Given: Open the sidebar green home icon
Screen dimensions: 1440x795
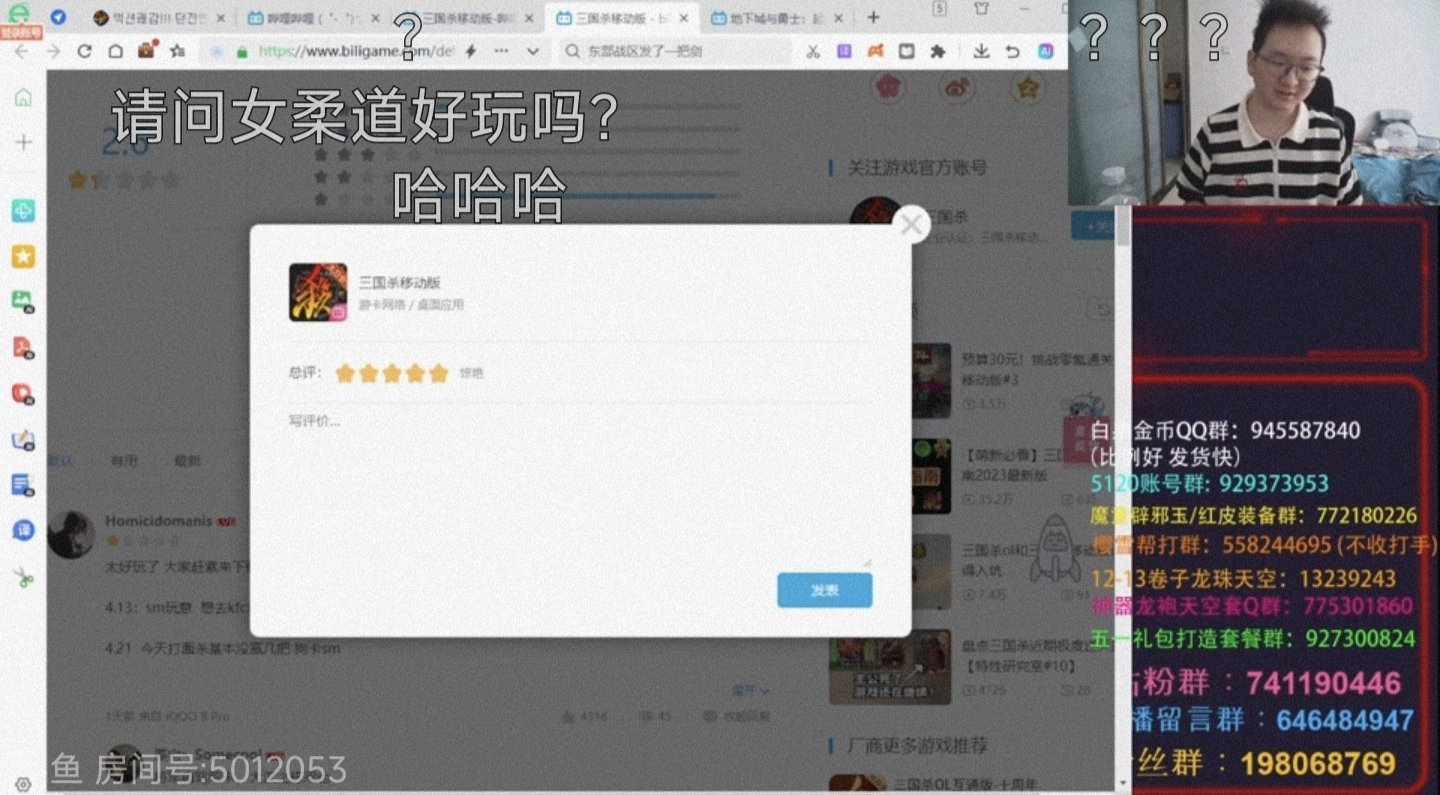Looking at the screenshot, I should [23, 98].
